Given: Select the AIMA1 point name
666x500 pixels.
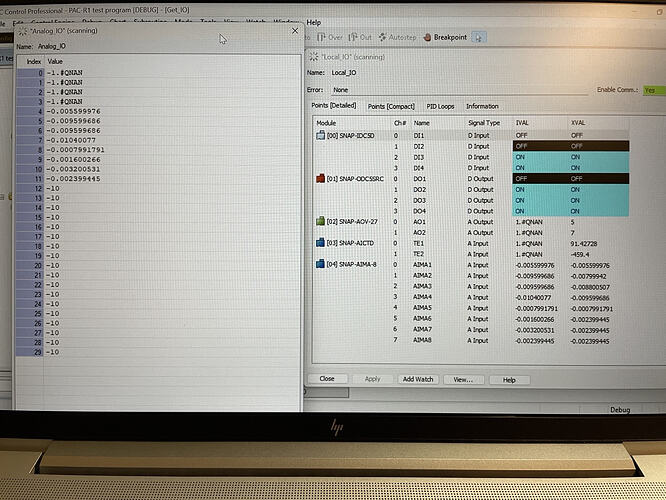Looking at the screenshot, I should pyautogui.click(x=422, y=265).
